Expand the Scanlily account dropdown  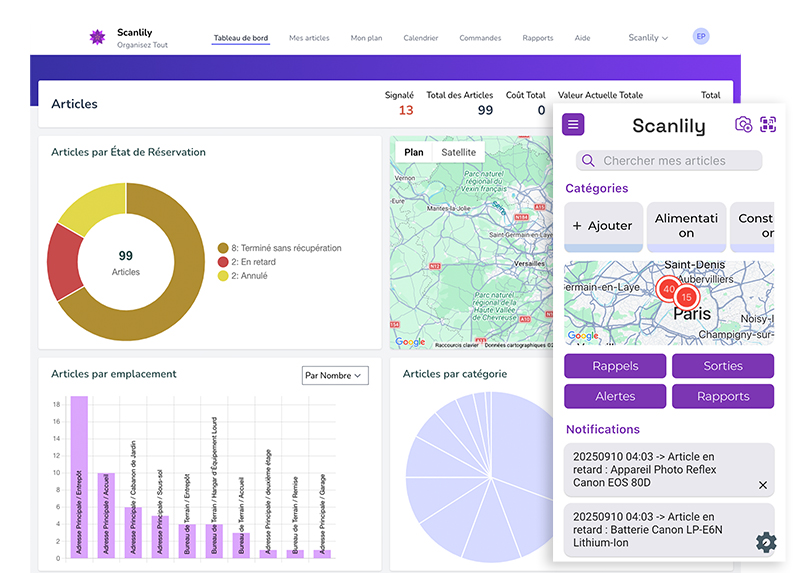(648, 38)
